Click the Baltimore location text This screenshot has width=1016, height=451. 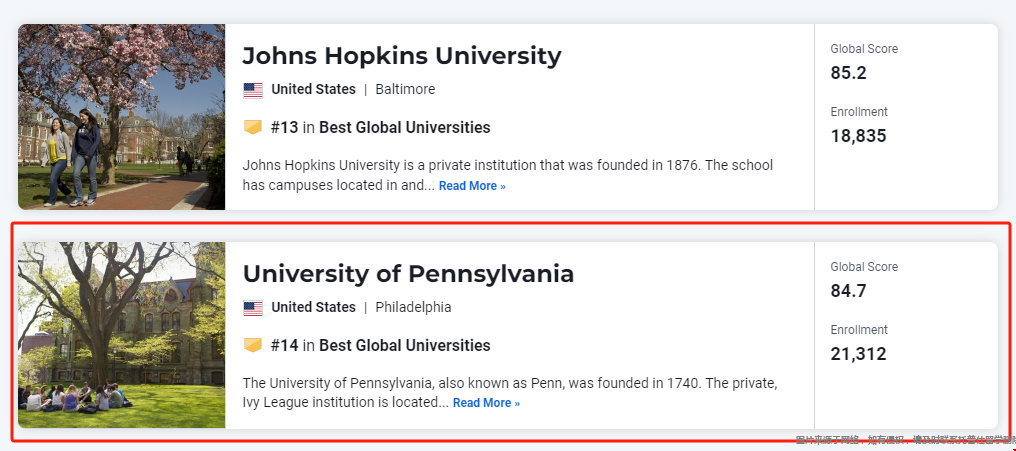pos(405,89)
